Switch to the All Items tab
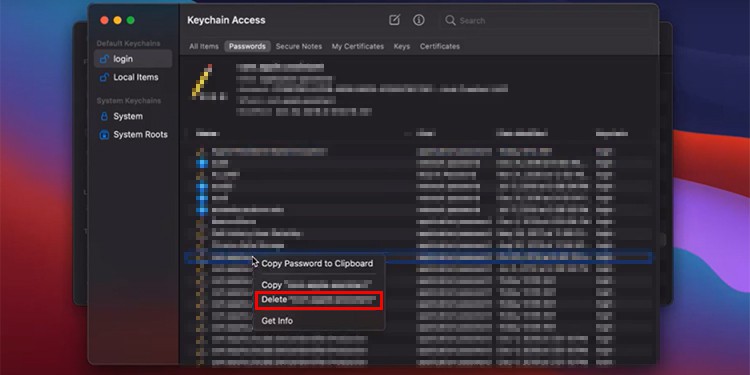 [x=204, y=46]
